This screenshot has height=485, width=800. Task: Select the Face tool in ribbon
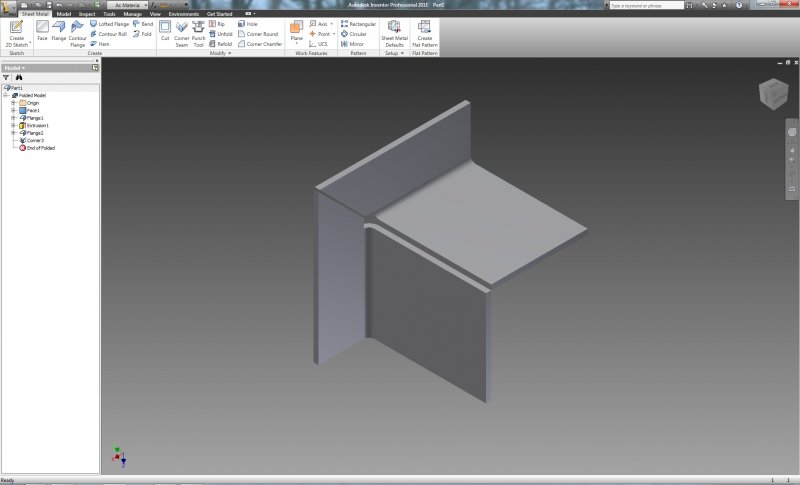point(42,32)
